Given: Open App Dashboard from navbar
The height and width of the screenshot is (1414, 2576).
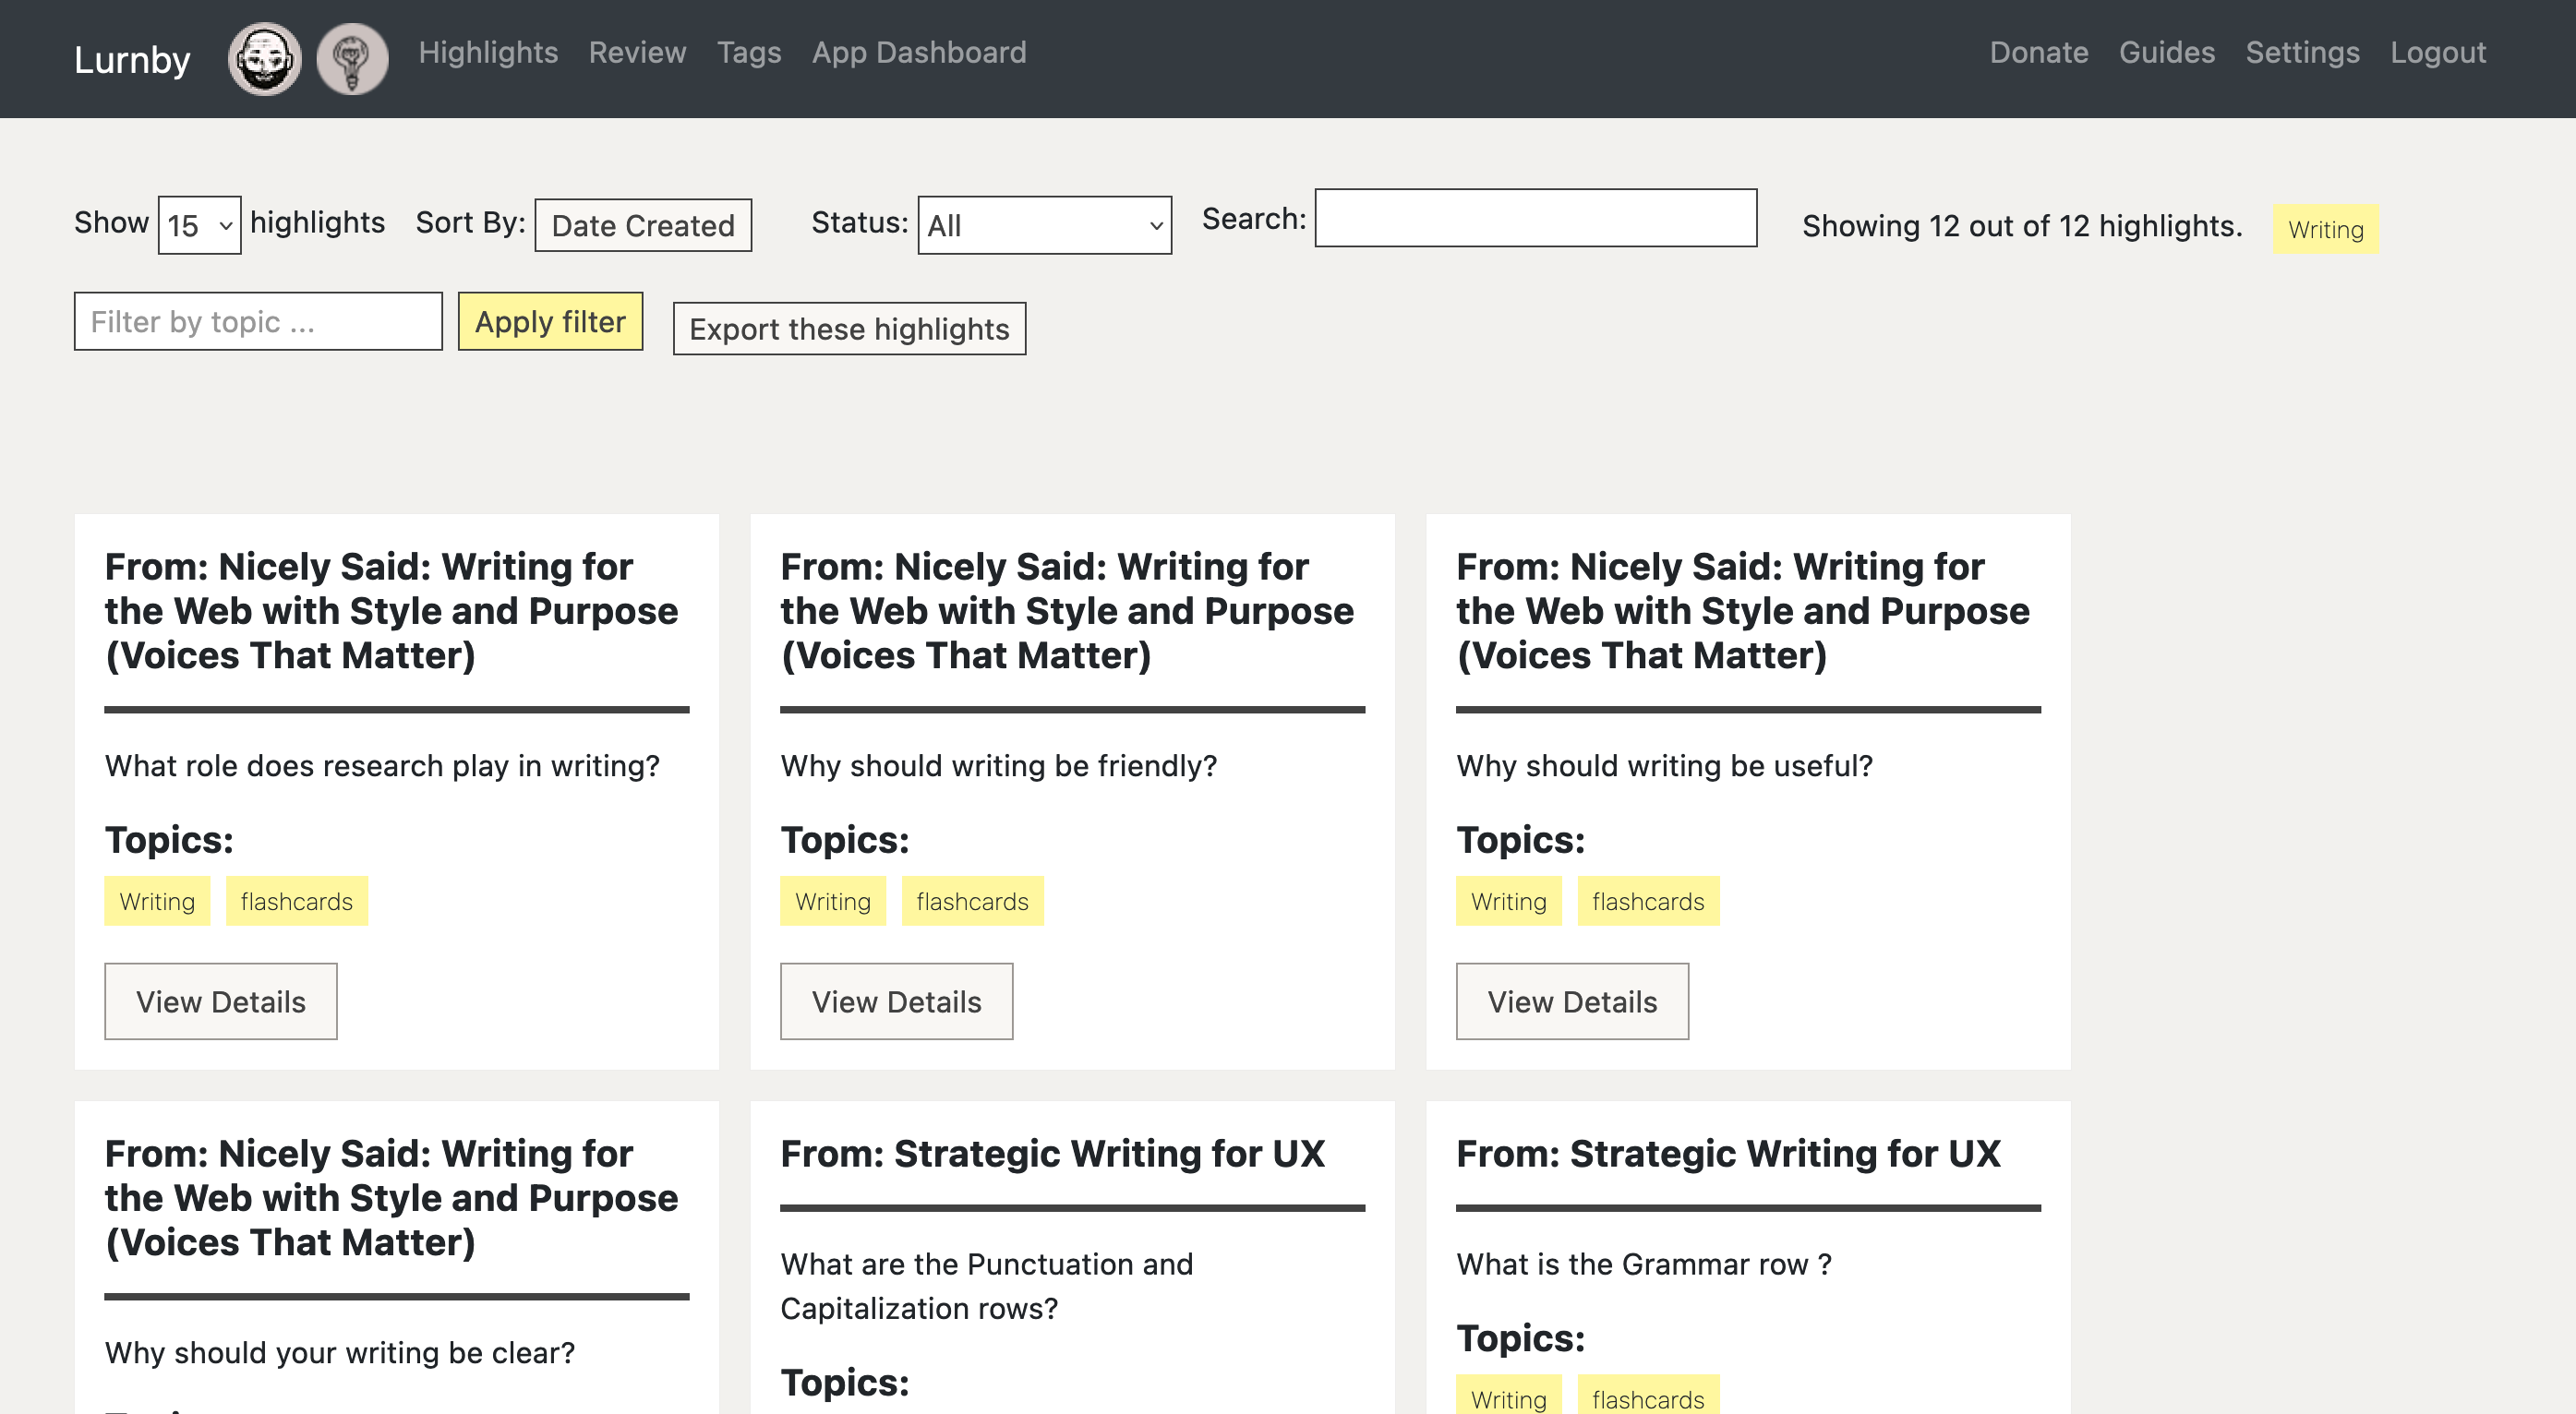Looking at the screenshot, I should pos(918,52).
